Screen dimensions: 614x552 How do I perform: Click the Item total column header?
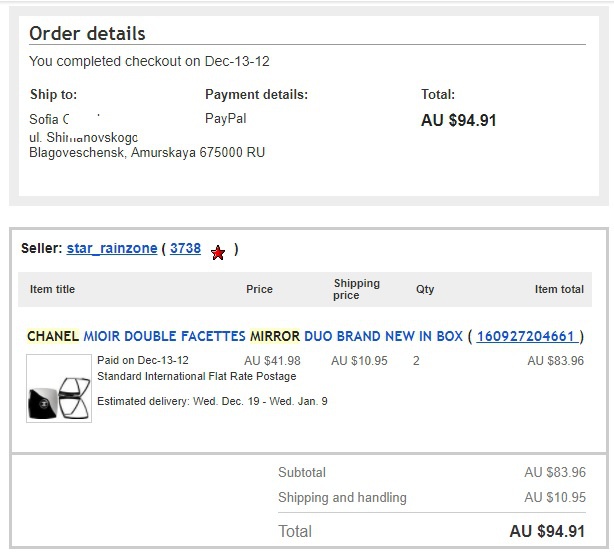point(559,289)
